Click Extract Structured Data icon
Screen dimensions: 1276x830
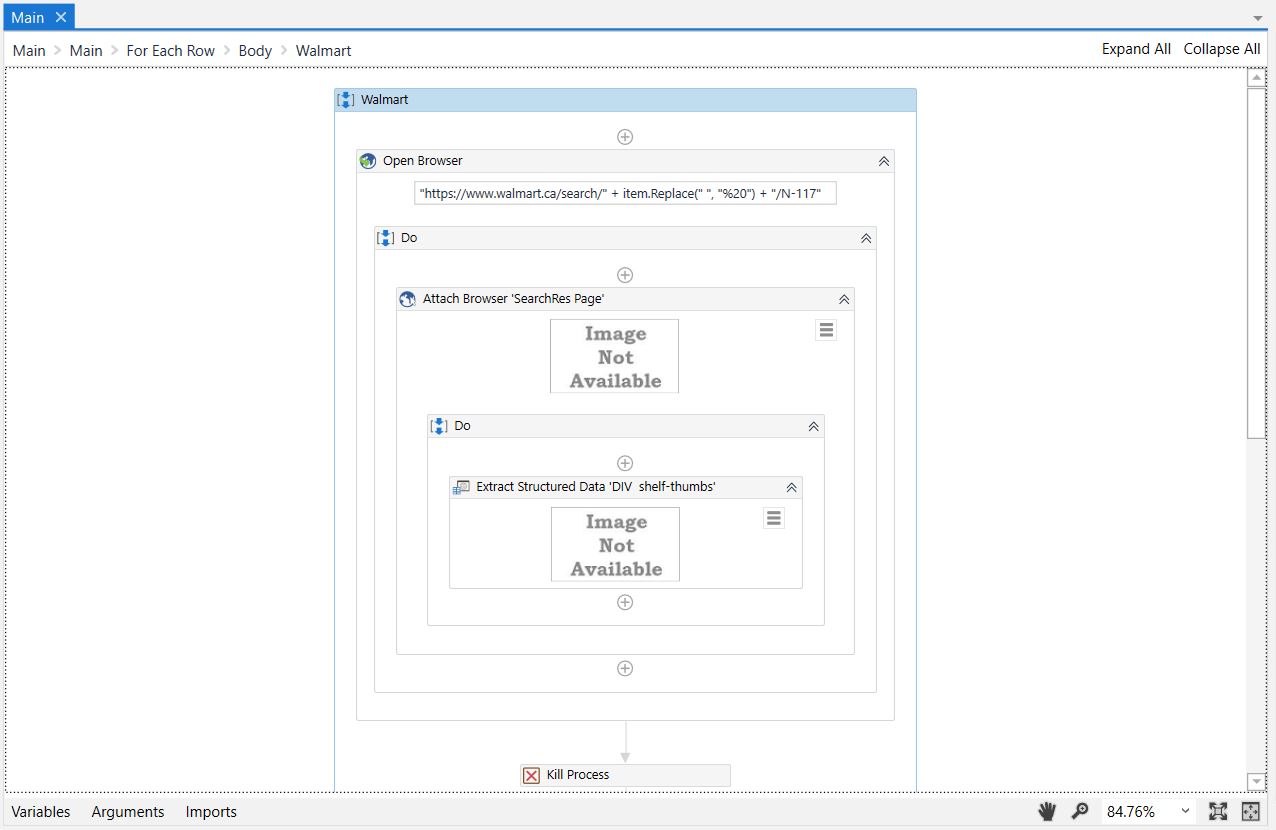(x=461, y=487)
